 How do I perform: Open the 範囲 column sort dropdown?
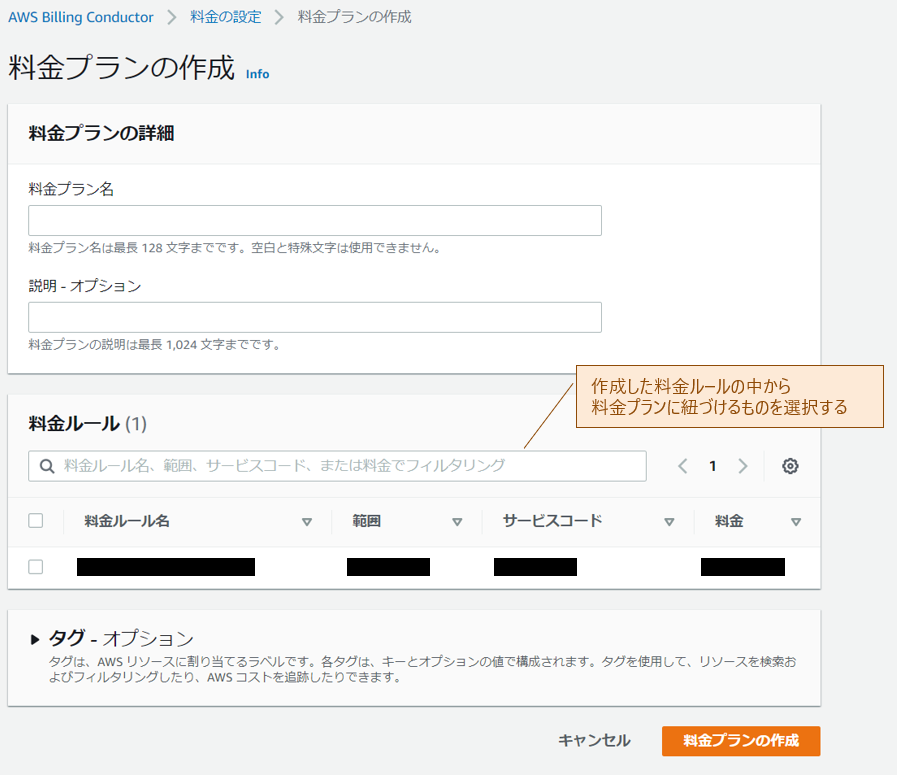tap(458, 521)
